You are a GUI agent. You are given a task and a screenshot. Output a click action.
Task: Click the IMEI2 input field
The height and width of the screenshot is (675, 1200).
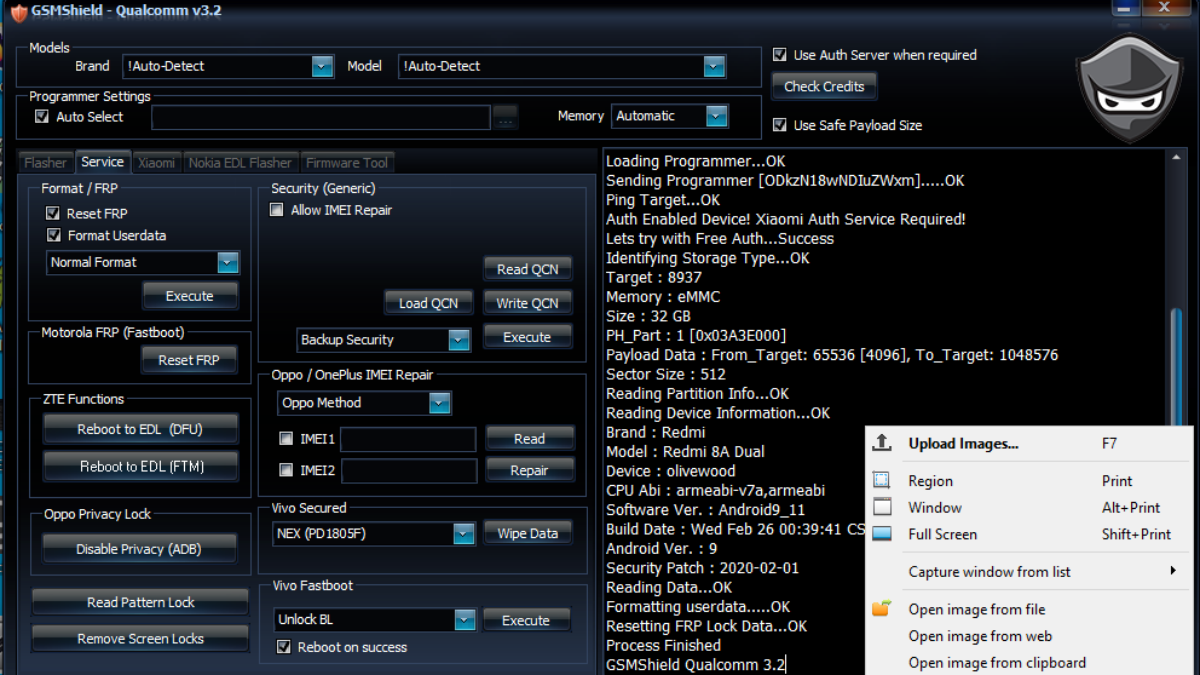click(408, 471)
